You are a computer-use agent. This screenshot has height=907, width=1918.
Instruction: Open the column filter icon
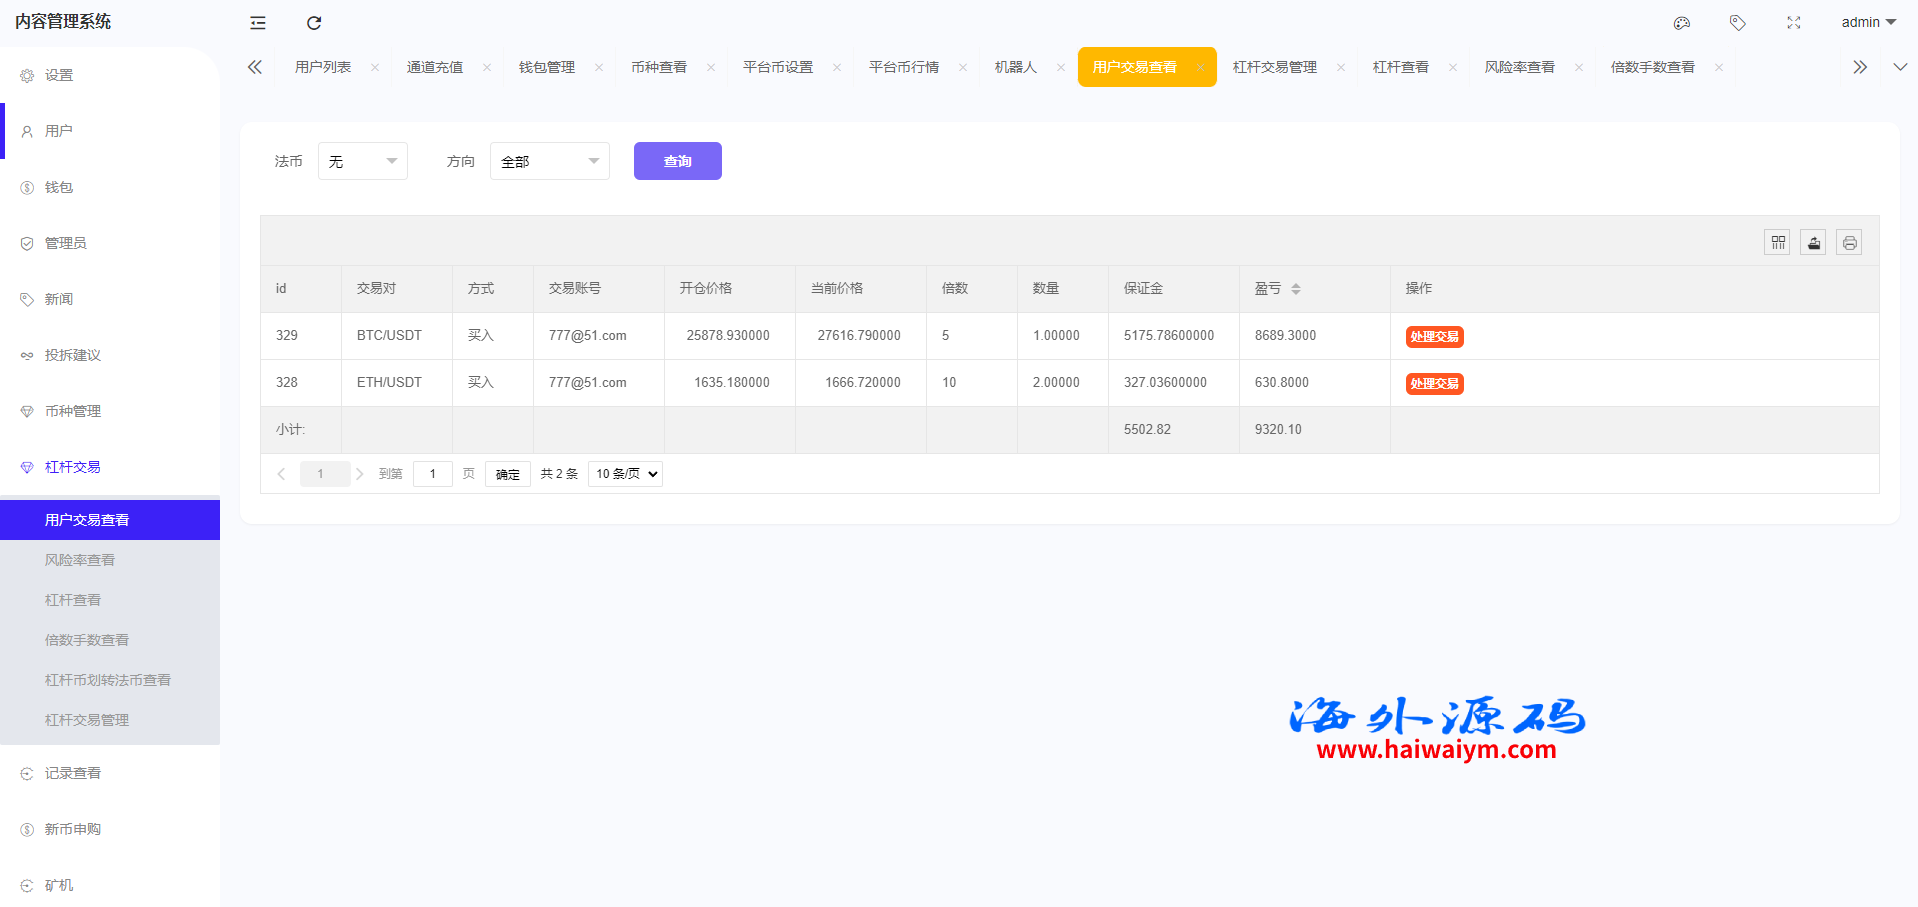point(1777,243)
